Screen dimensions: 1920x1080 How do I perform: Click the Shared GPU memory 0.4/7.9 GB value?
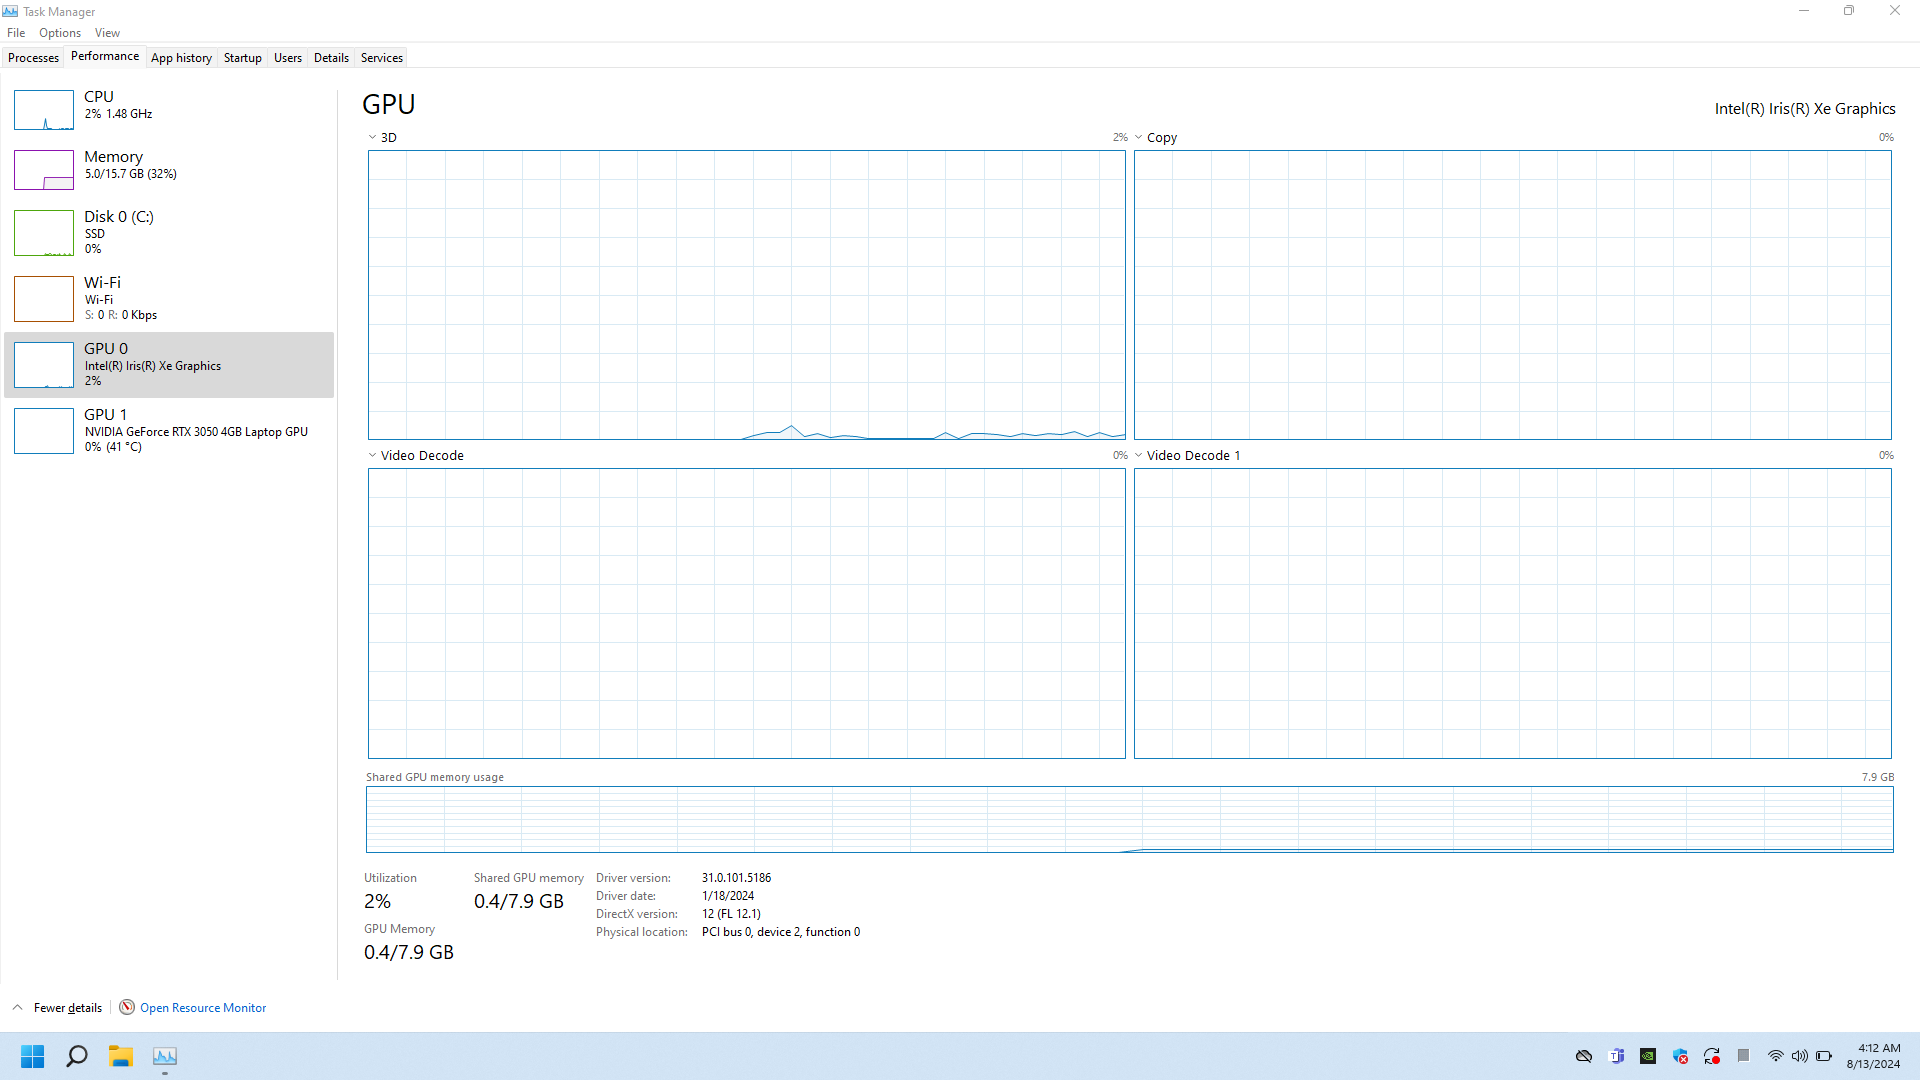519,901
